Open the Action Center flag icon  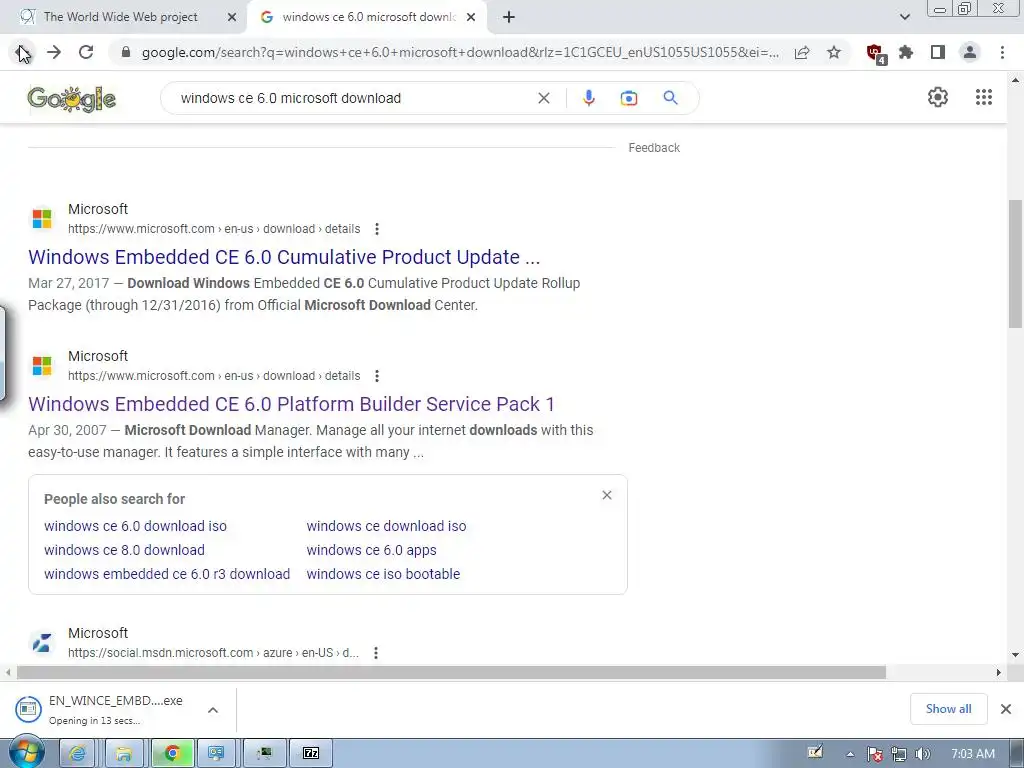coord(874,754)
